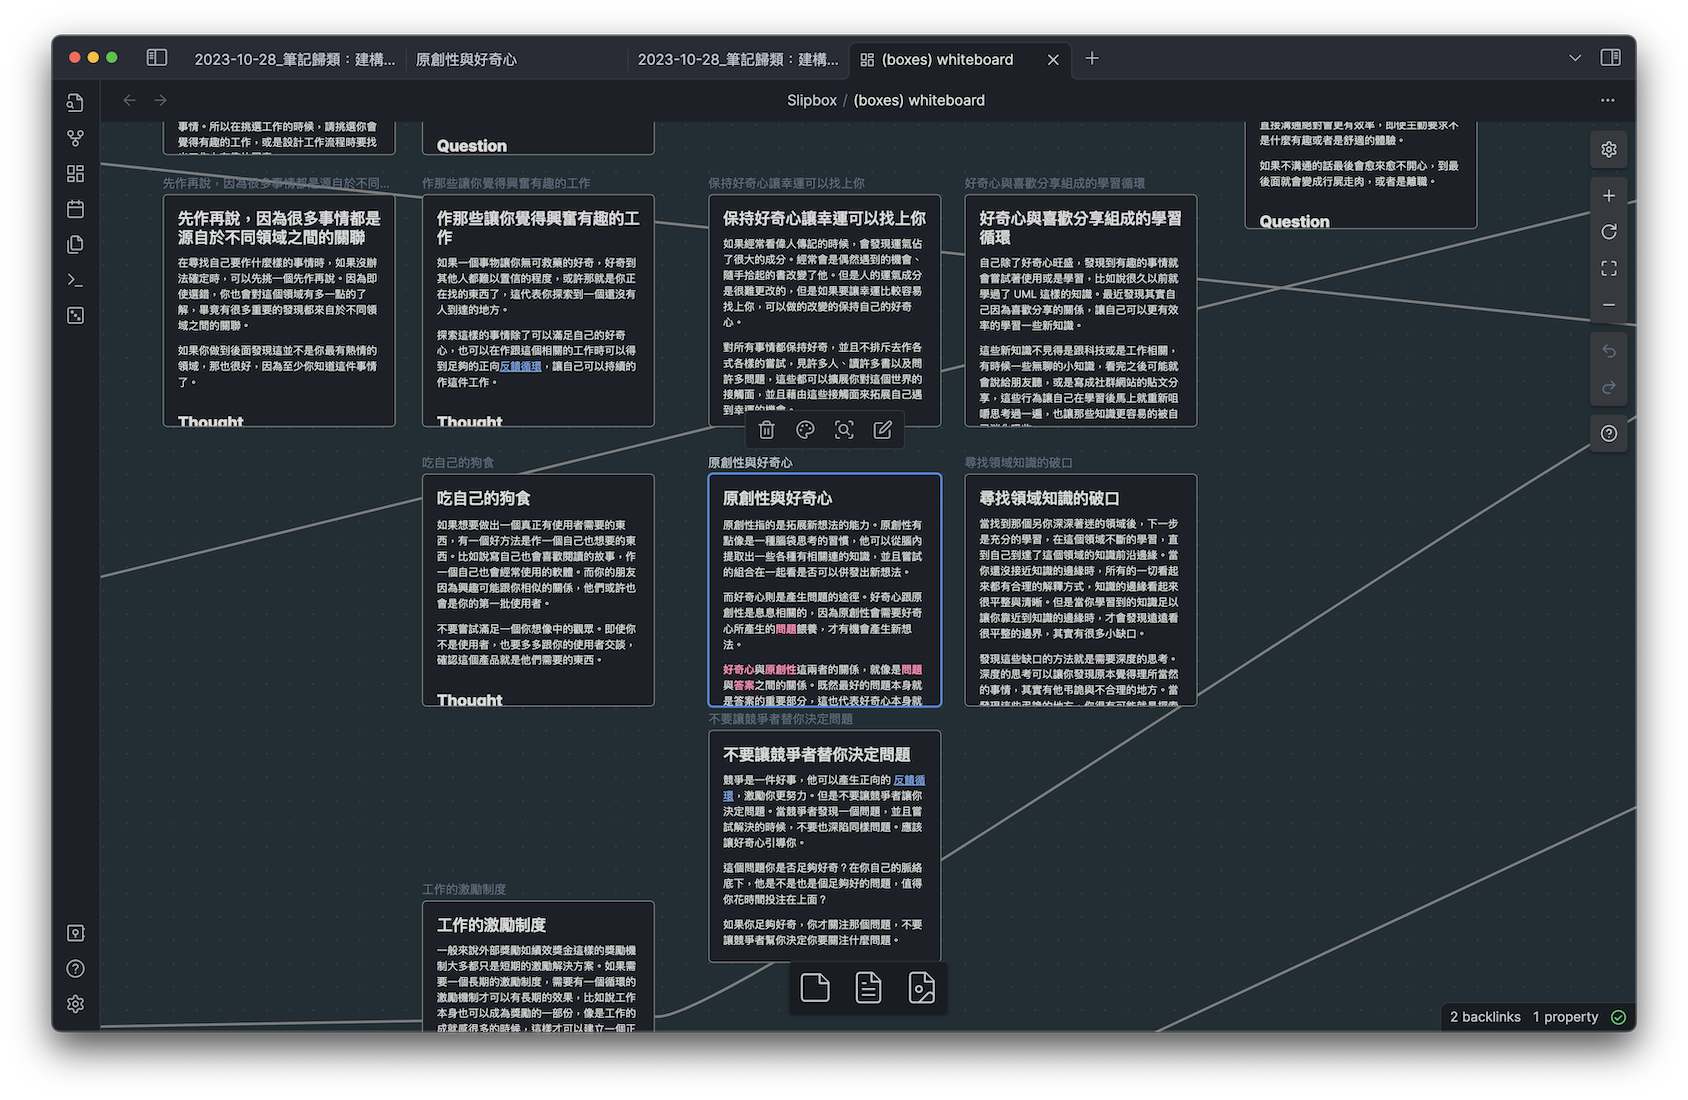
Task: Toggle the left sidebar
Action: tap(157, 58)
